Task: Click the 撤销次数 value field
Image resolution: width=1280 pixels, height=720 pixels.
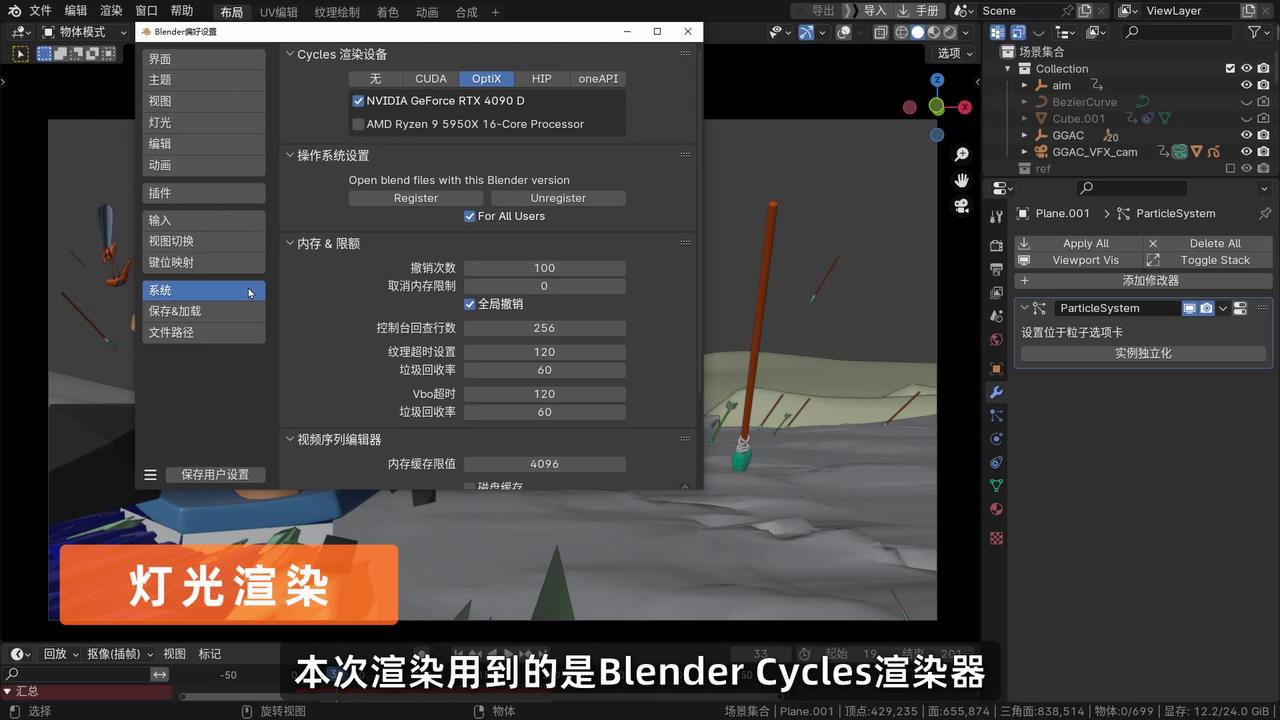Action: [x=544, y=268]
